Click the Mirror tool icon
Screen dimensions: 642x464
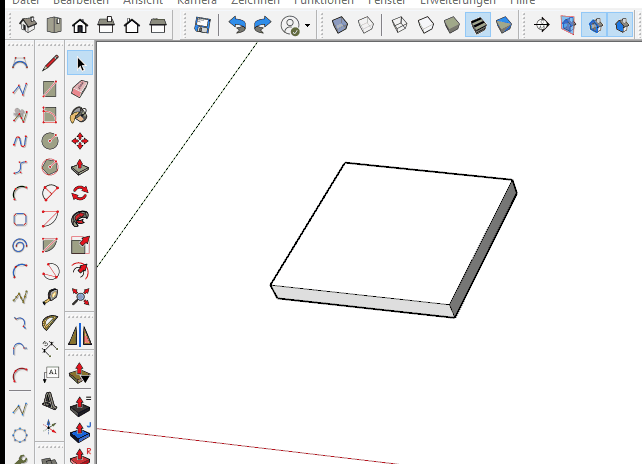(x=80, y=336)
